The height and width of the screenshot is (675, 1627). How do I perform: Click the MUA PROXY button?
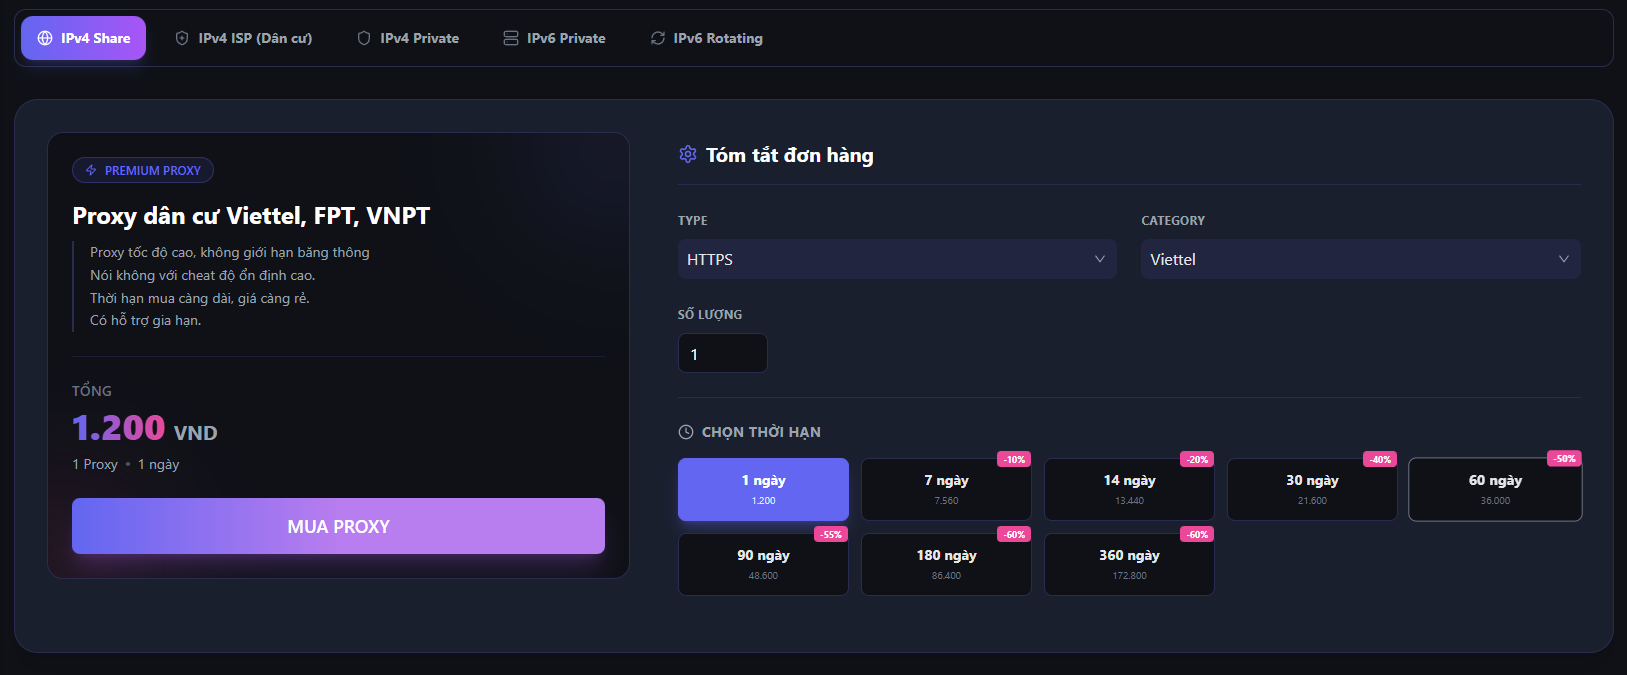(x=338, y=526)
